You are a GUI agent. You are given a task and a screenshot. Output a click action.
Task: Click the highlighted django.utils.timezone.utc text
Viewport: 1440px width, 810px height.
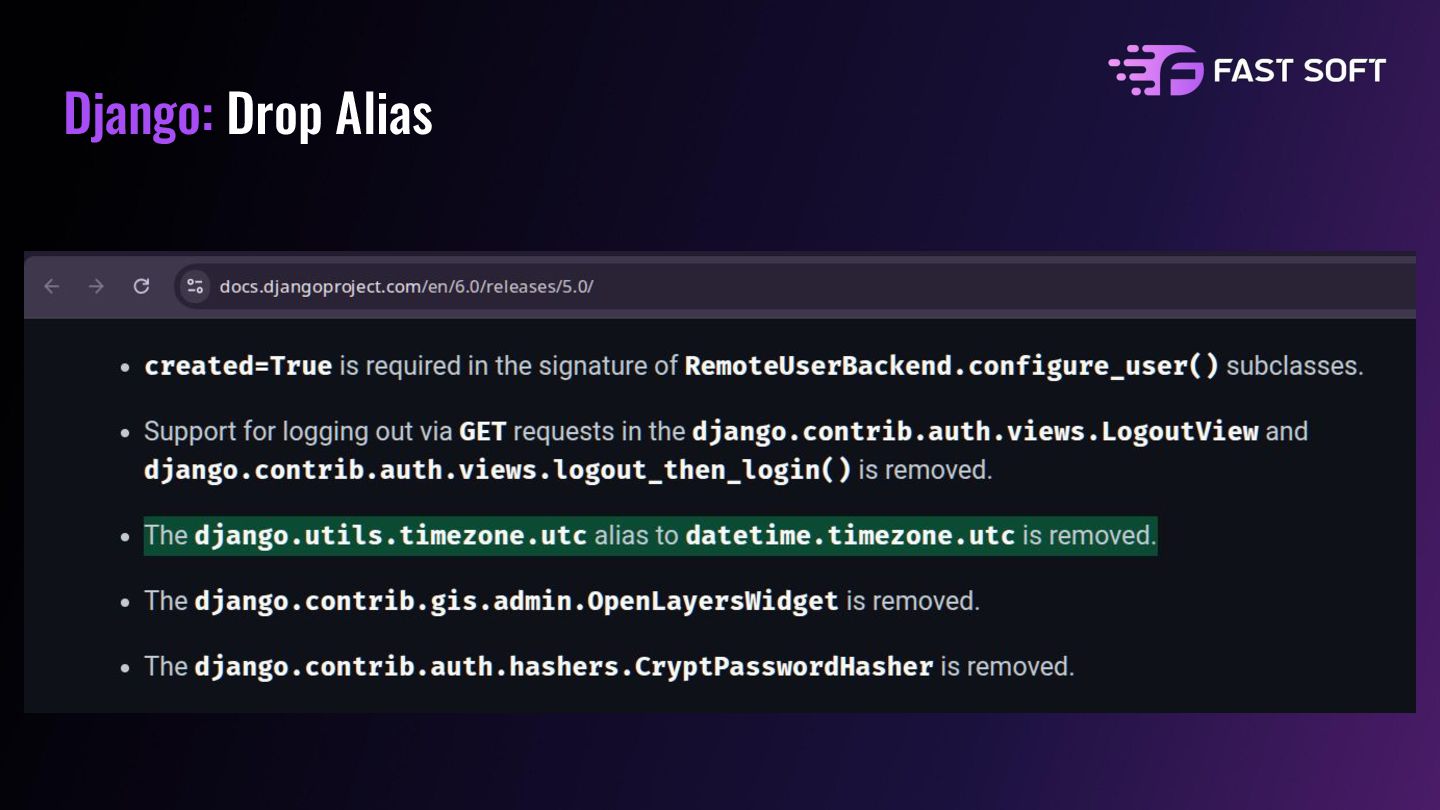pyautogui.click(x=390, y=536)
